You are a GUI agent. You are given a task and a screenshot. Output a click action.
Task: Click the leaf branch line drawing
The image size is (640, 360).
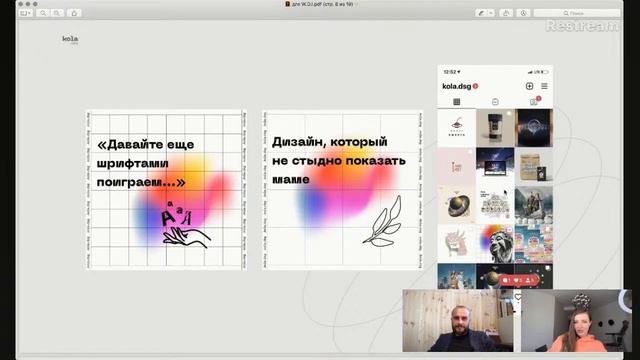382,222
